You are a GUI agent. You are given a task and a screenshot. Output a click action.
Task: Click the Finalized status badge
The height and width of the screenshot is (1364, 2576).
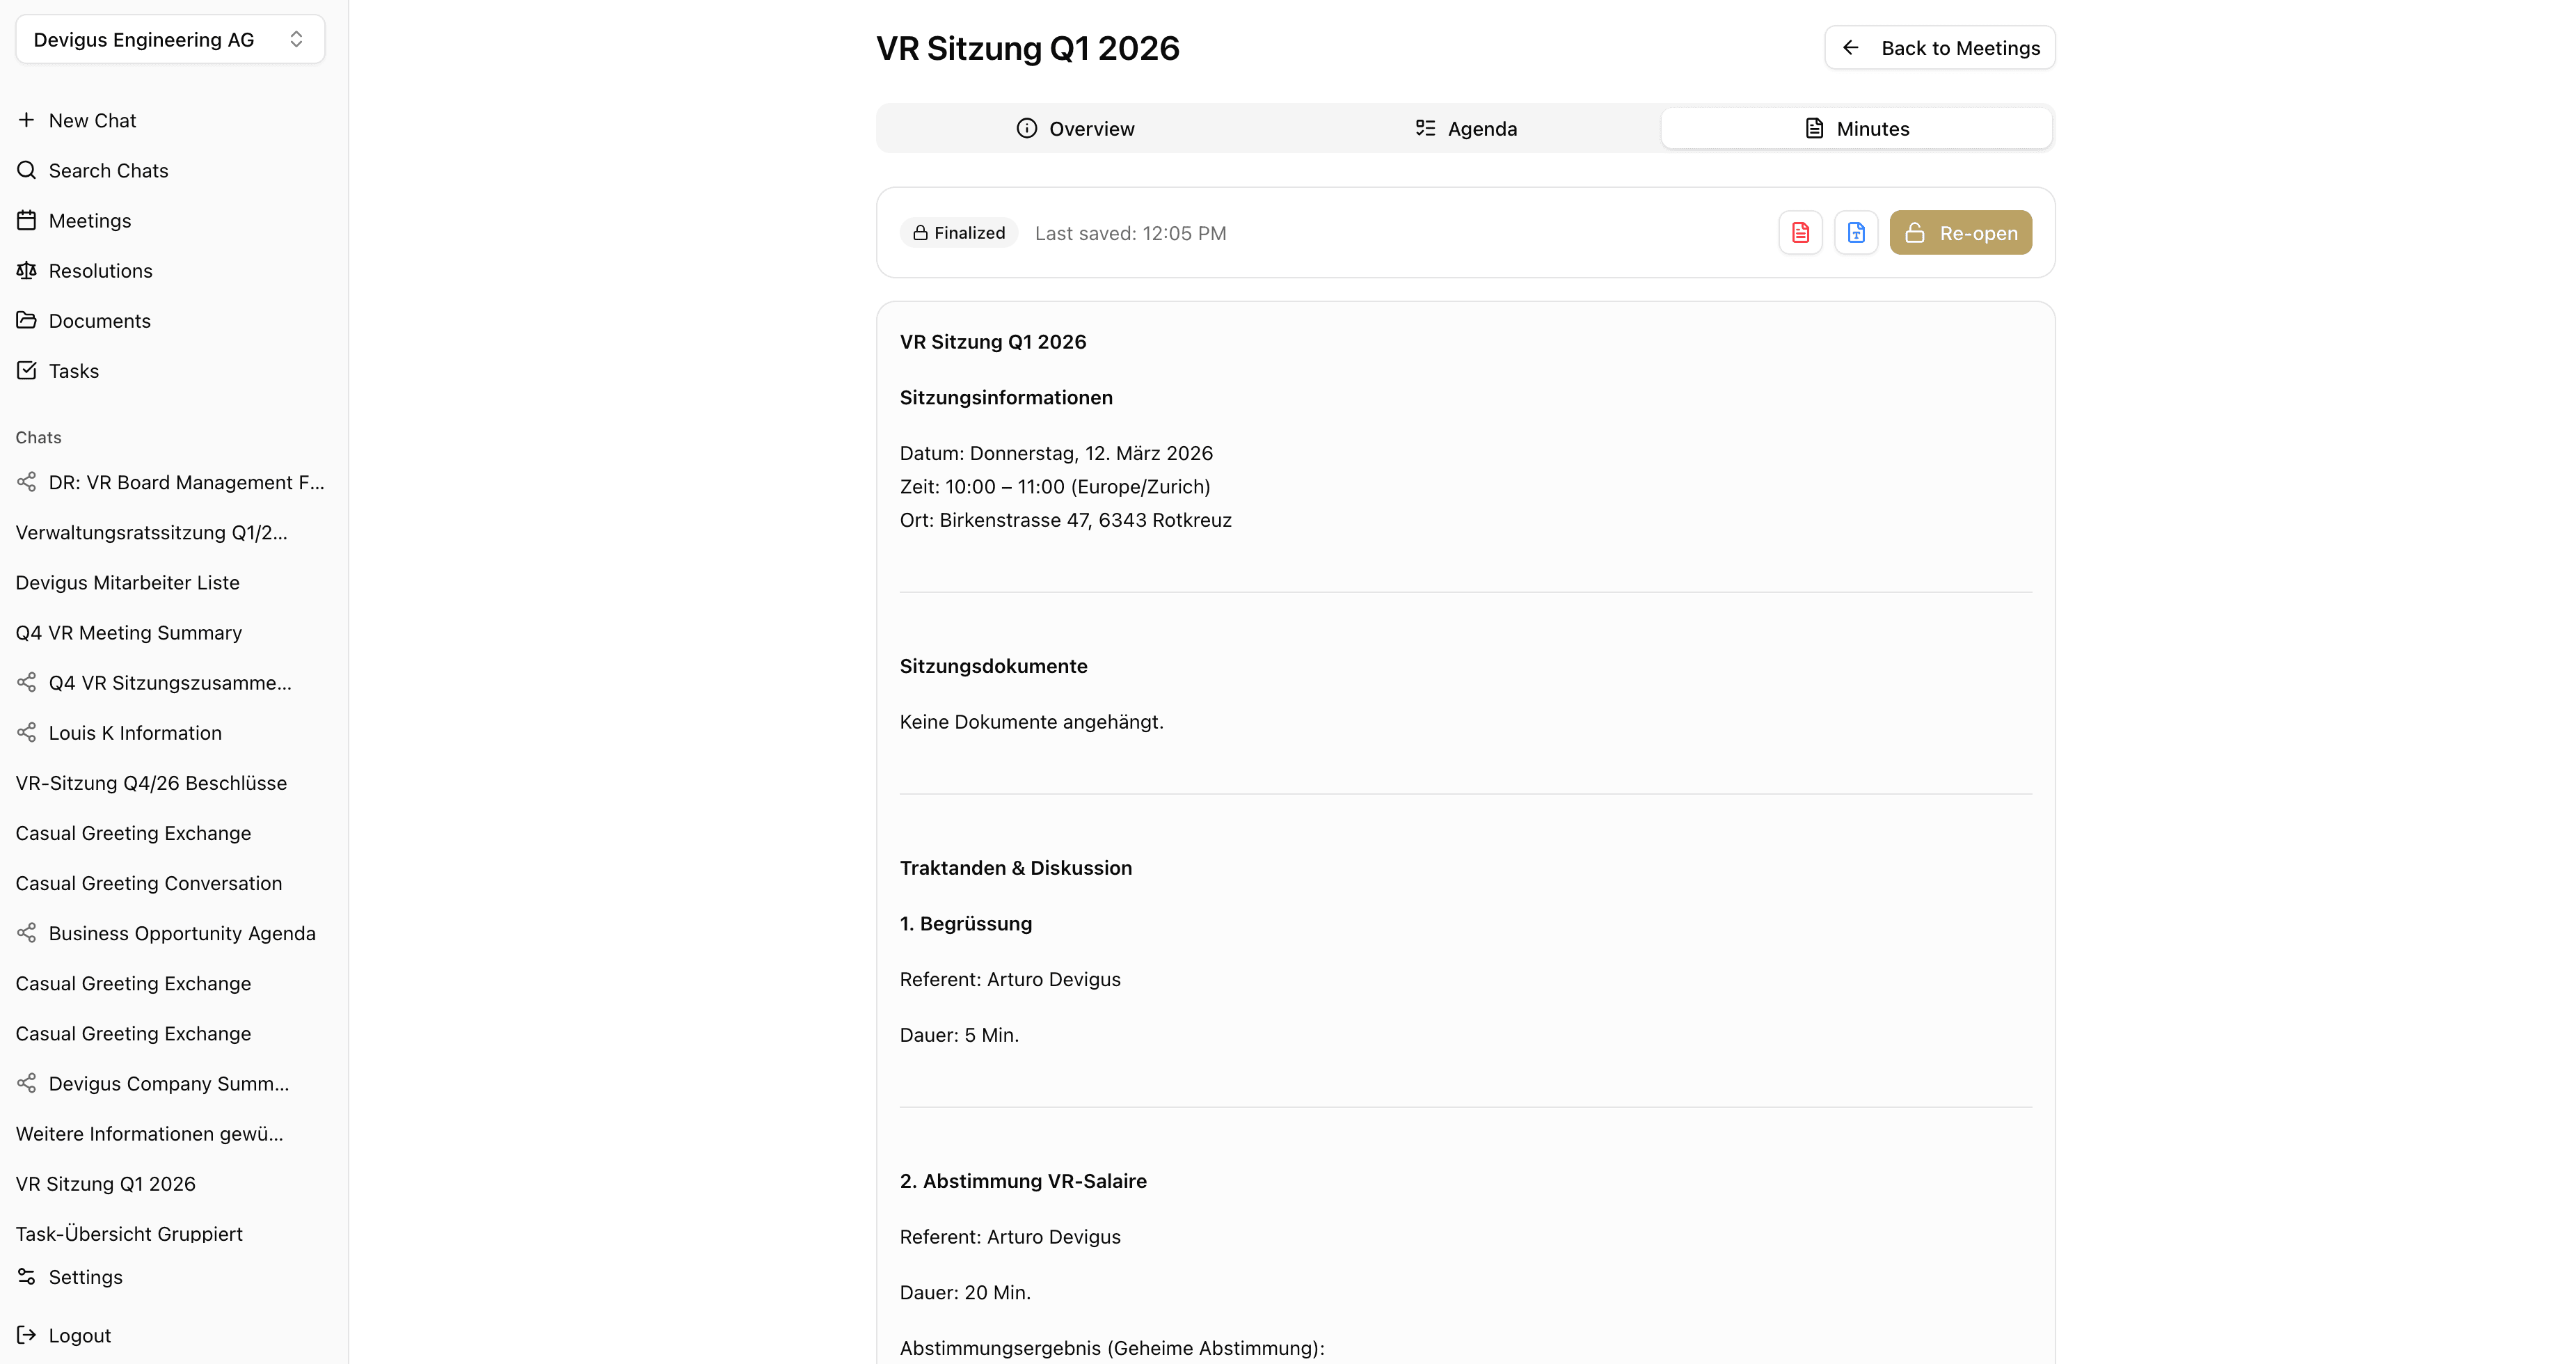pyautogui.click(x=958, y=232)
